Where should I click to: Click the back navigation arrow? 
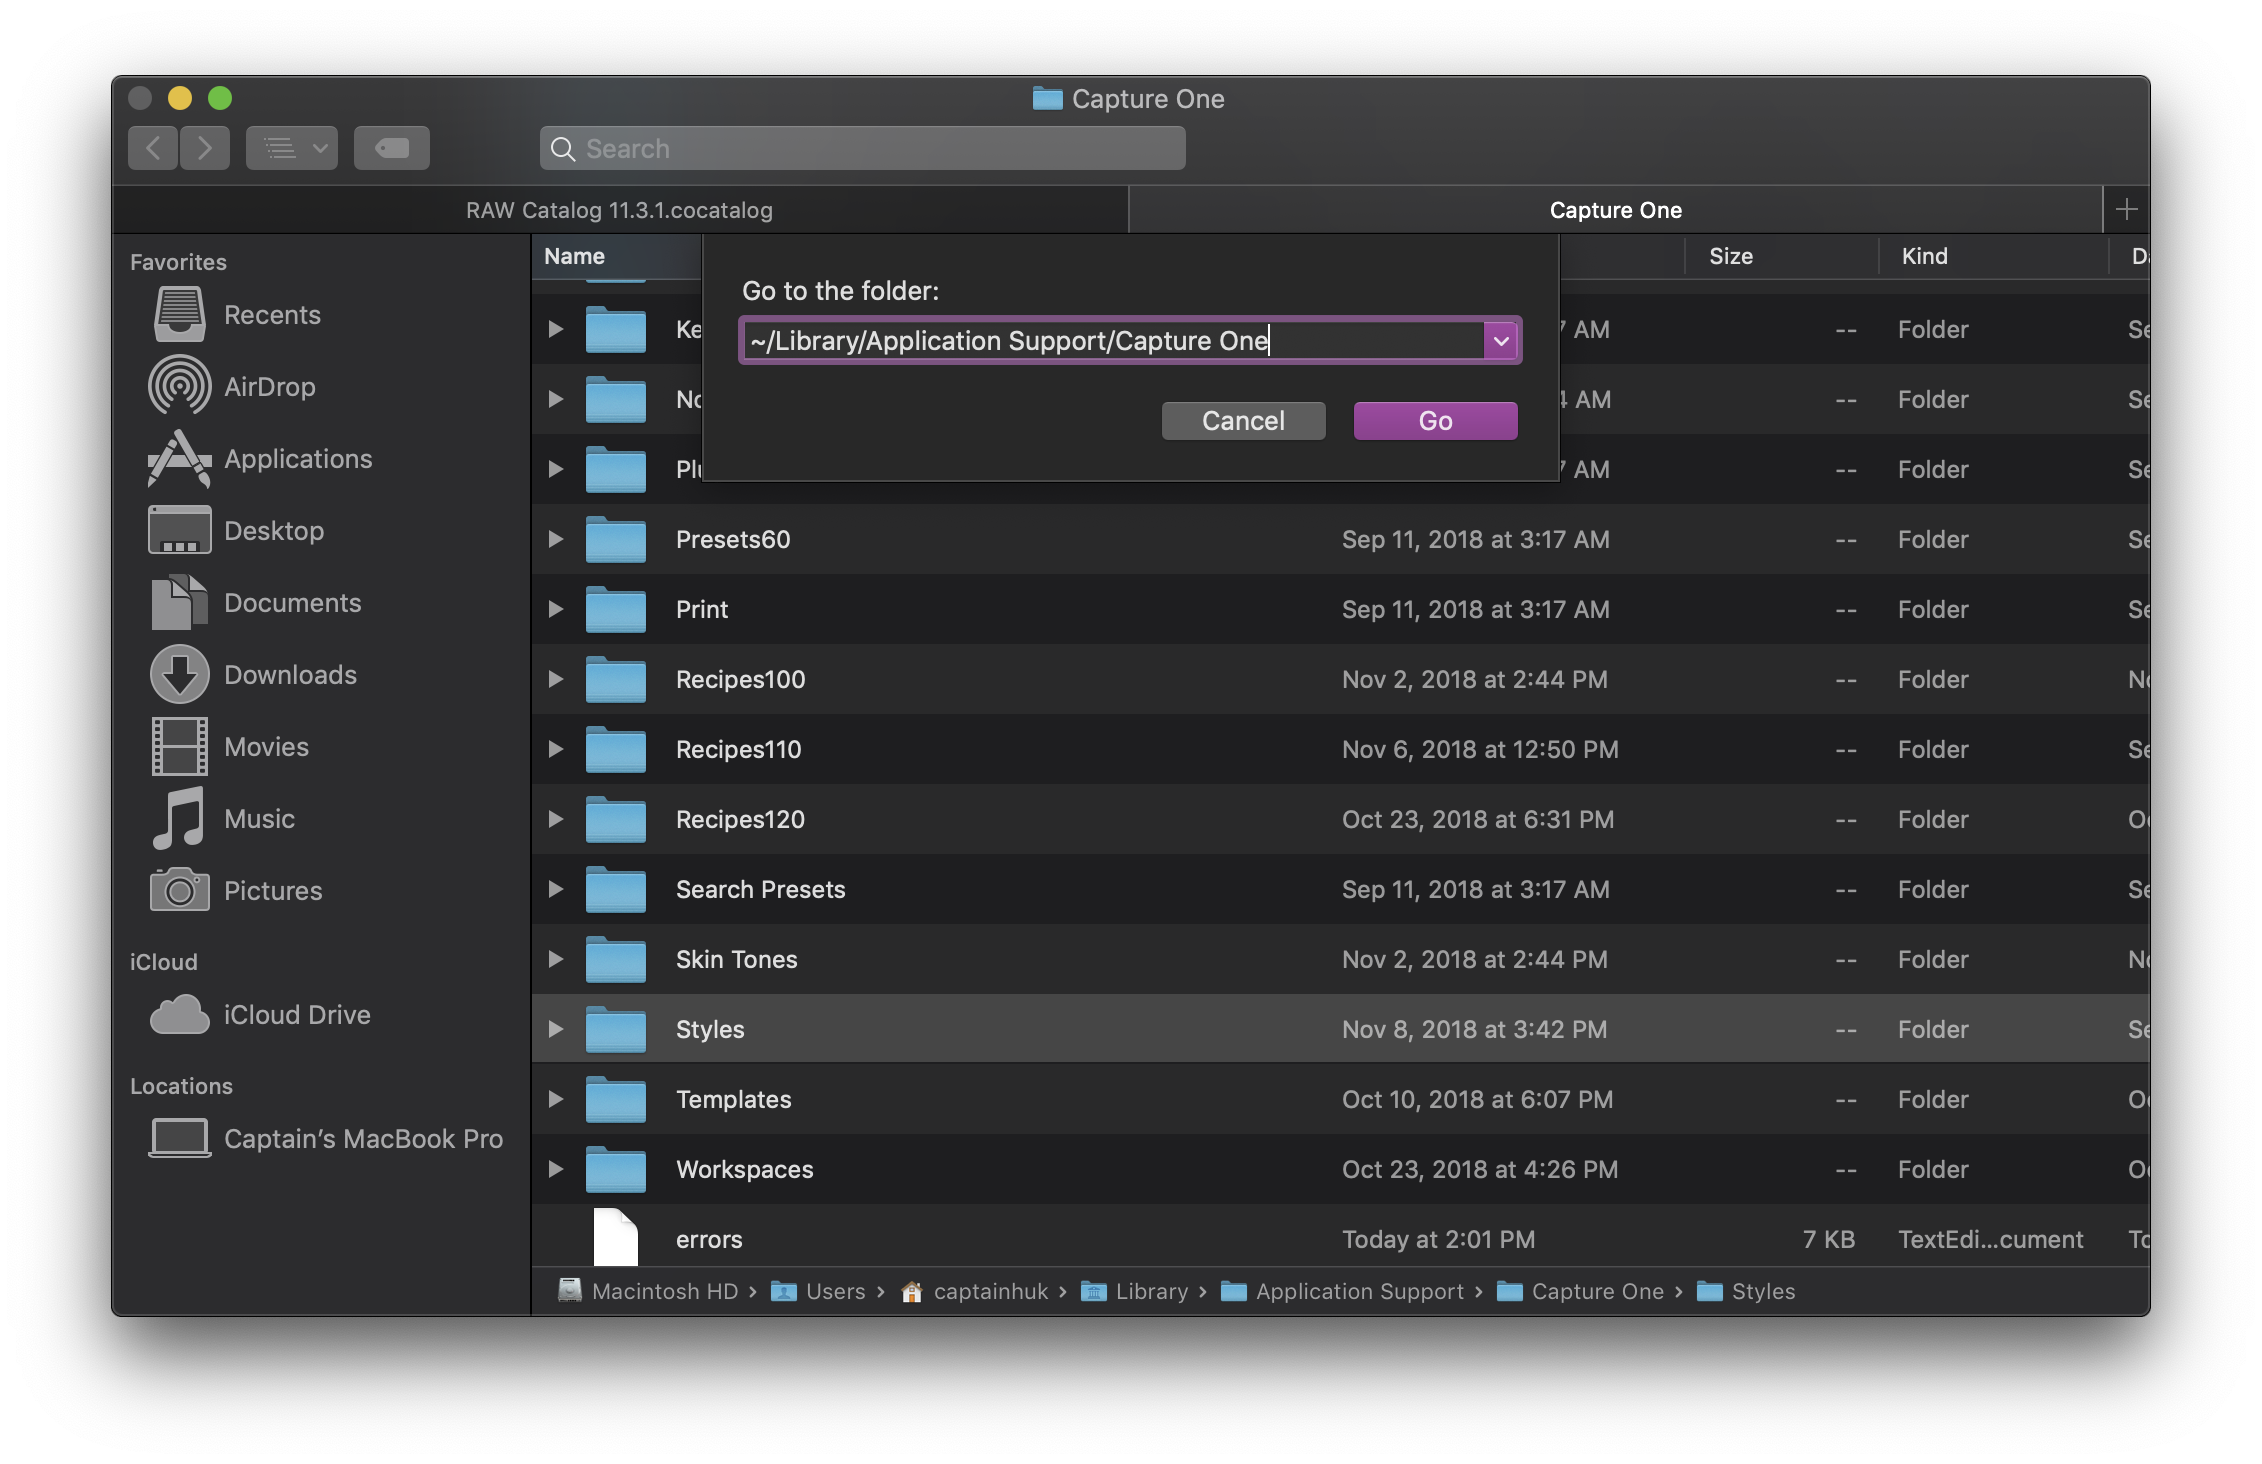tap(152, 147)
